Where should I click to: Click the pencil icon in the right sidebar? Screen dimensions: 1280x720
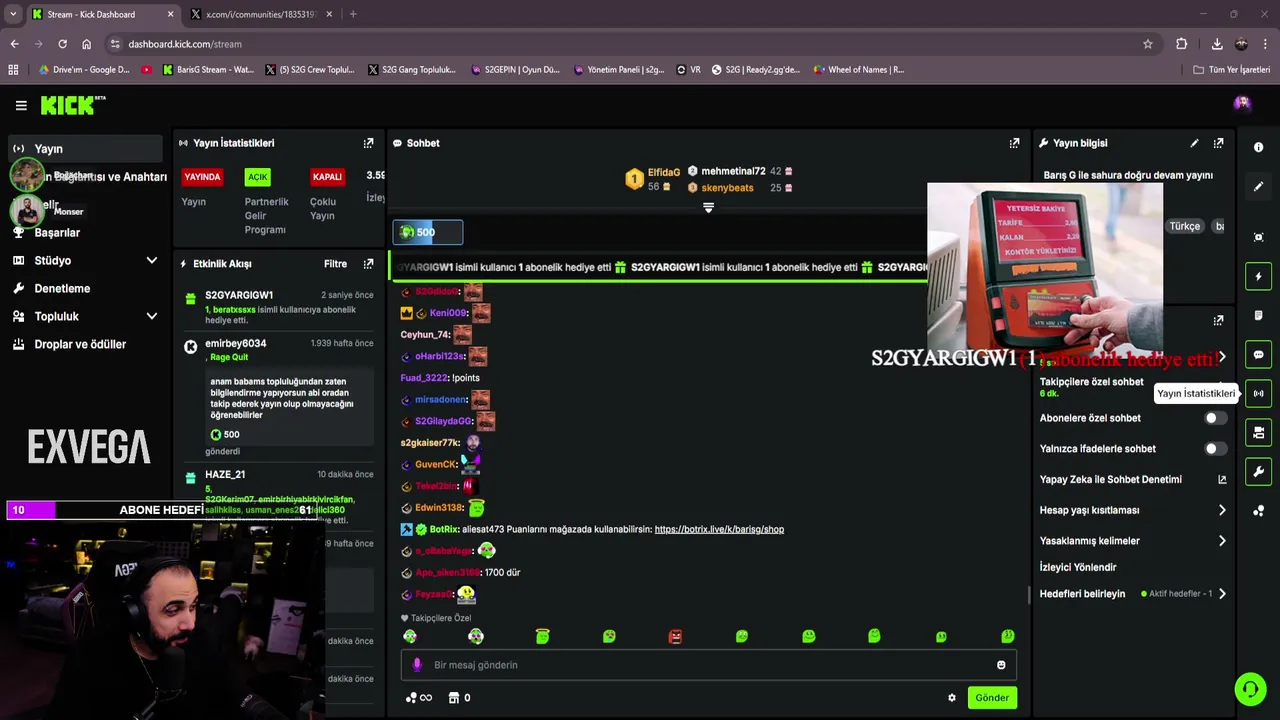[x=1259, y=186]
